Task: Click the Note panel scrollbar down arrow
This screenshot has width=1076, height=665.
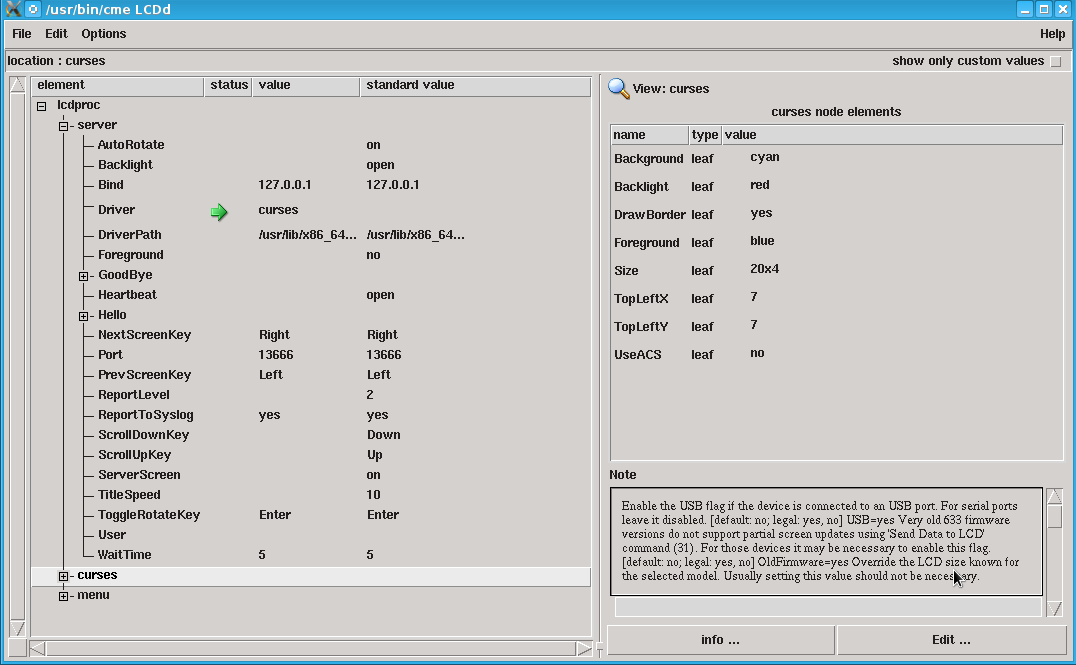Action: click(x=1053, y=607)
